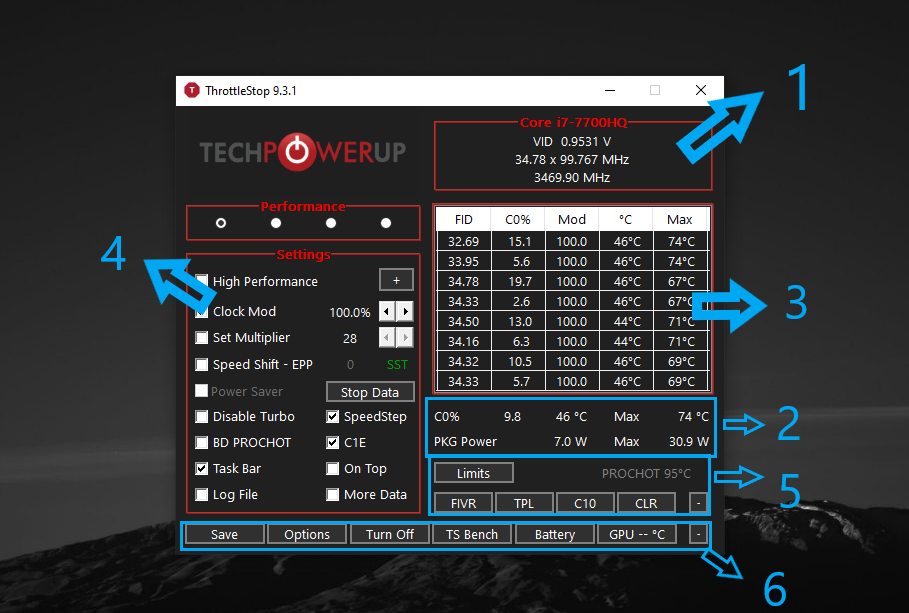Check the Disable Turbo option

click(201, 416)
